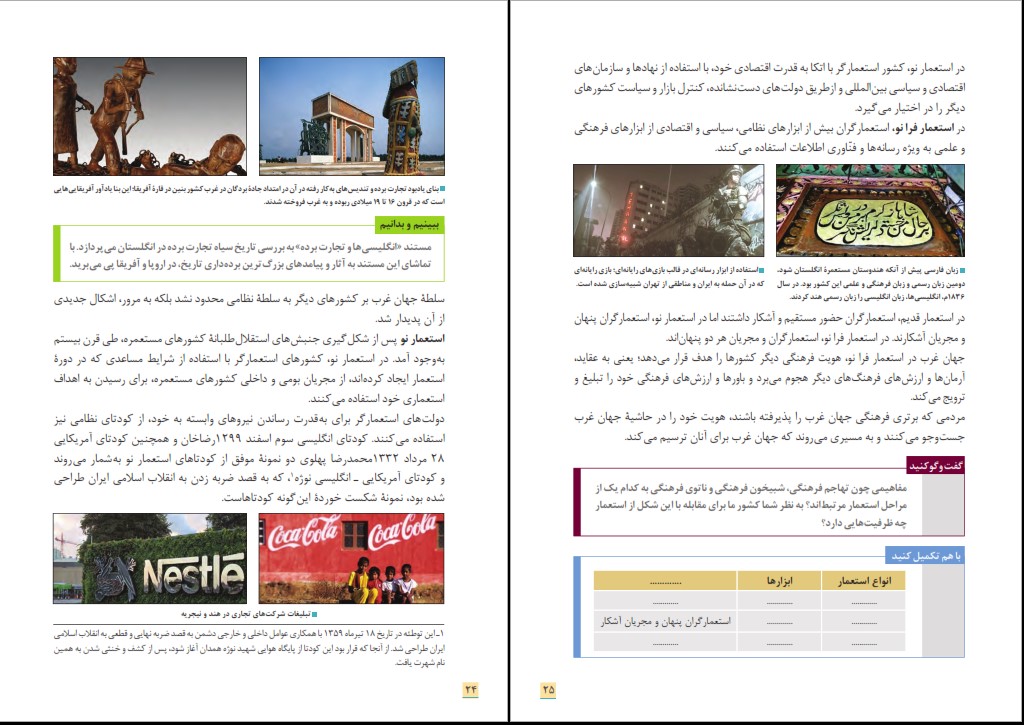Click footnote starting 'این توطئه در تاریخ ۱۸ تیرماه ۱۳۵۹'

tap(249, 648)
